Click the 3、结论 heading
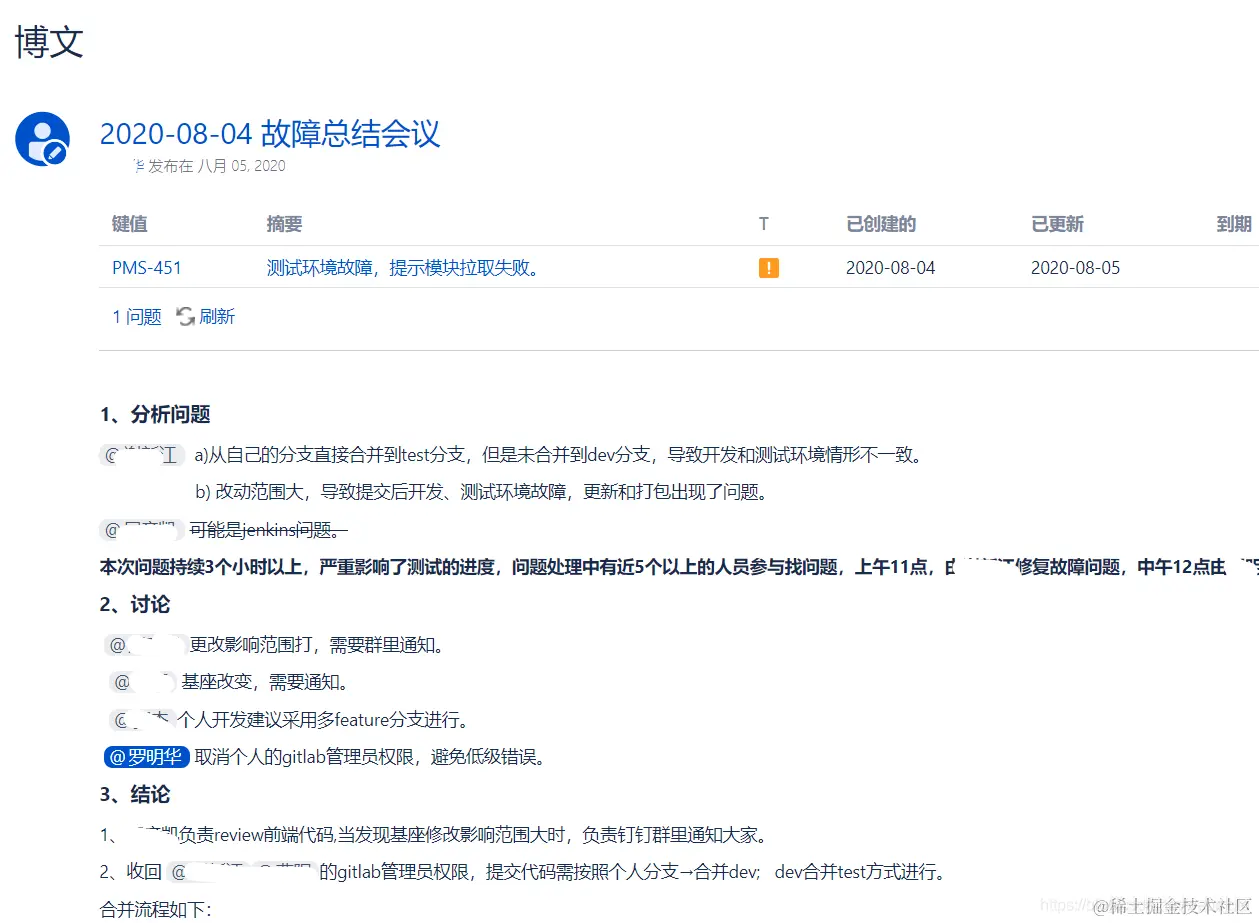 point(135,795)
